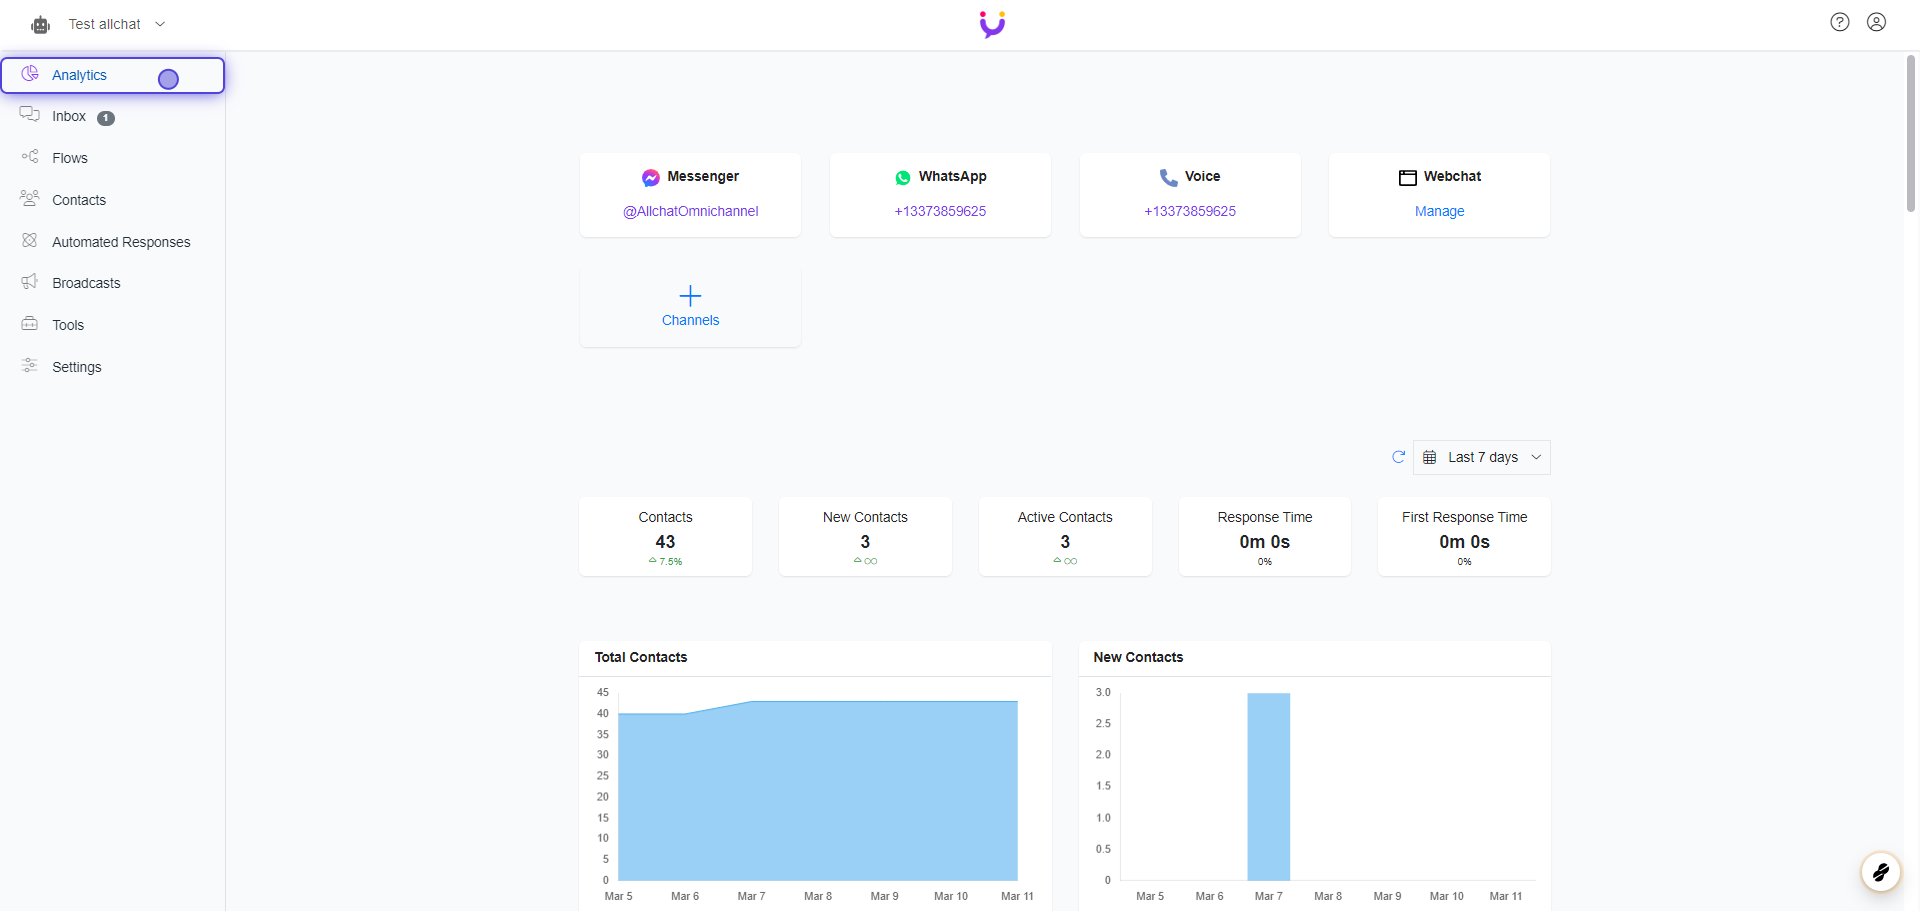Click the refresh icon near date filter

coord(1398,457)
